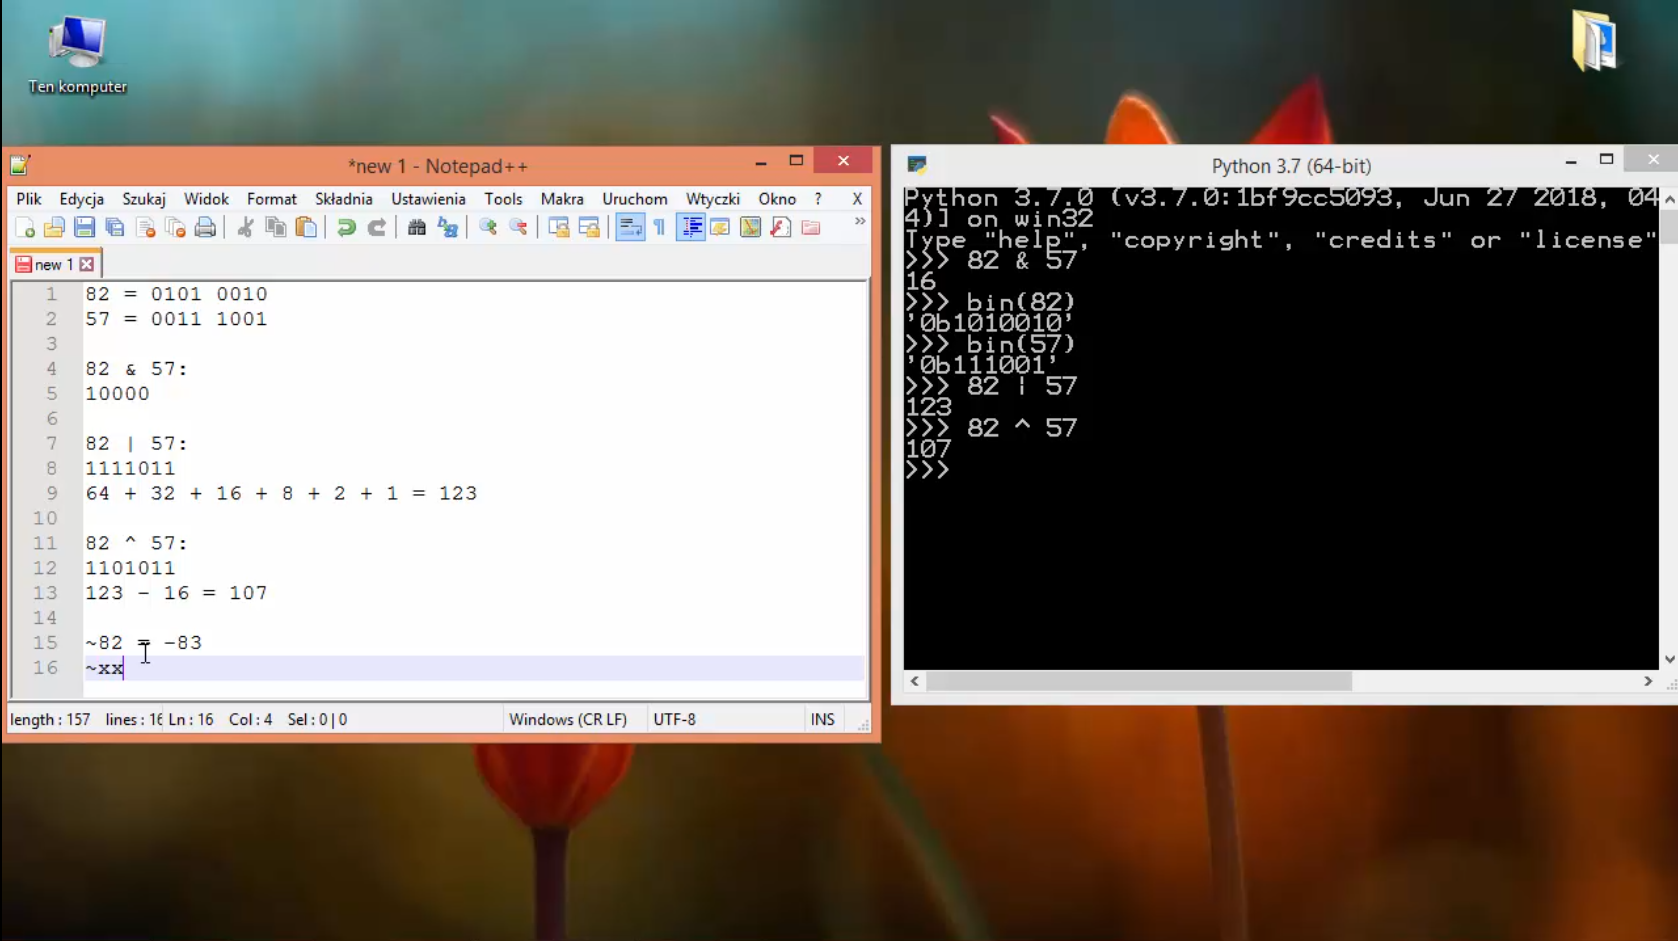This screenshot has width=1678, height=941.
Task: Click the Print toolbar icon
Action: pyautogui.click(x=205, y=228)
